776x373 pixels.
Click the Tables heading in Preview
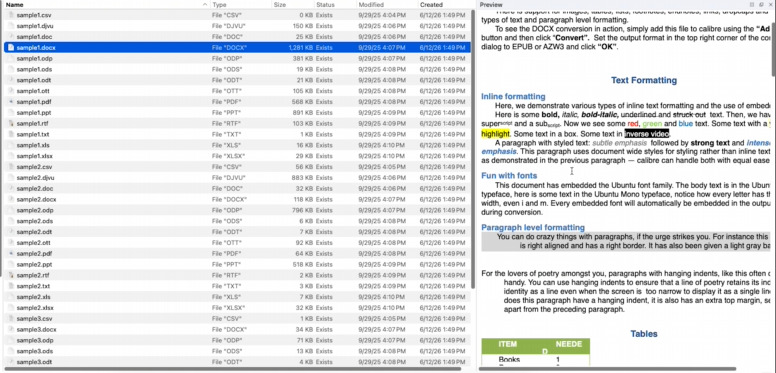point(644,334)
